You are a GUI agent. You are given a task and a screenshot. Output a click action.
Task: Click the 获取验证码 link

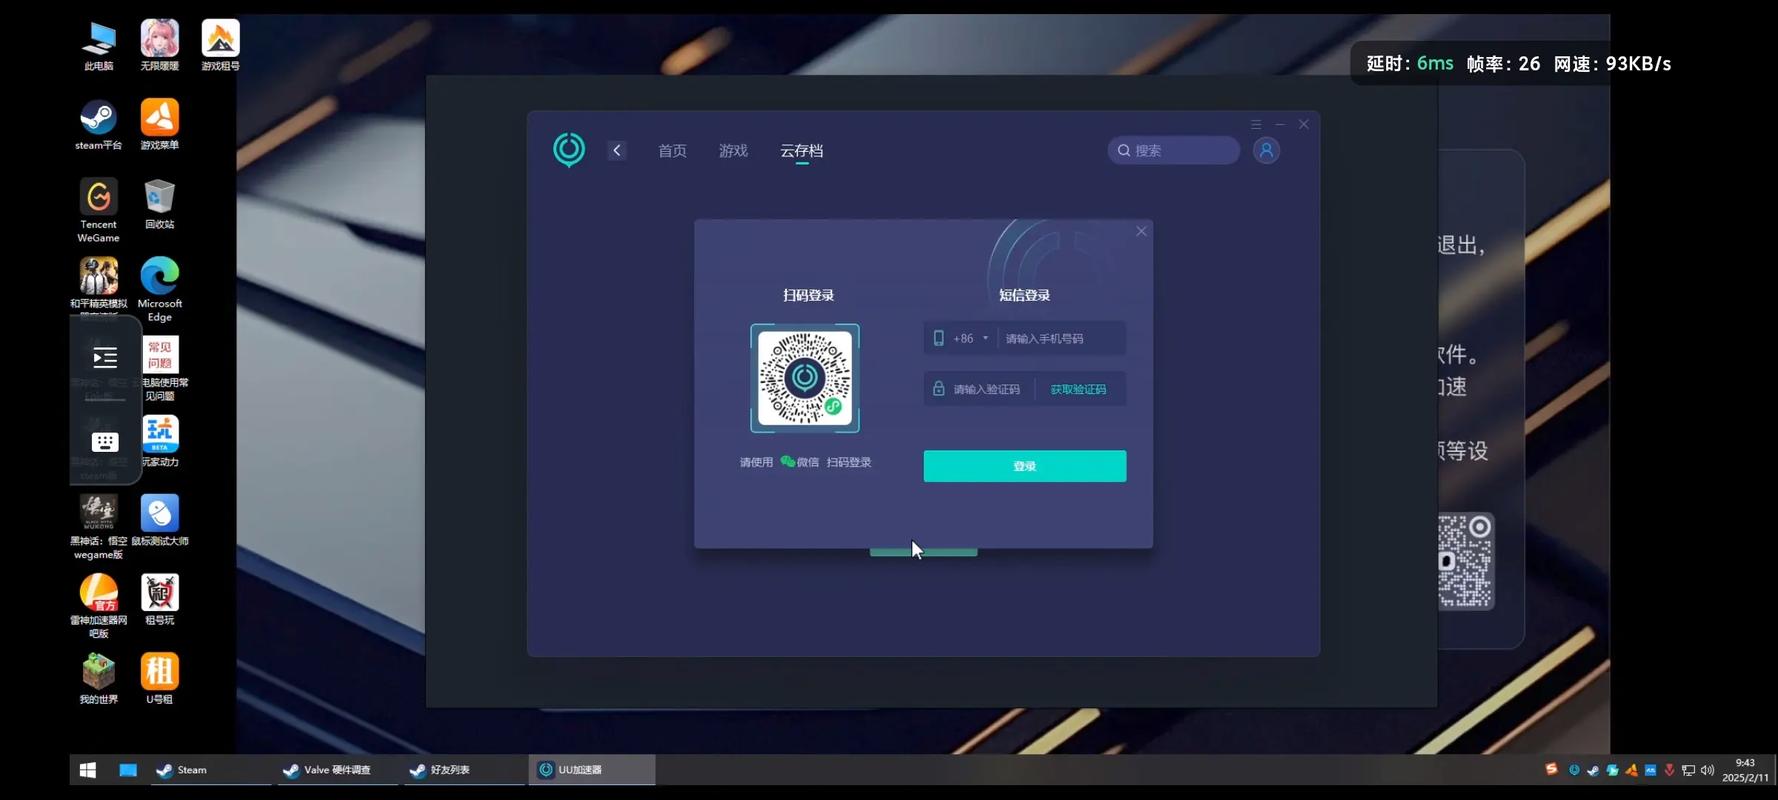(x=1077, y=389)
